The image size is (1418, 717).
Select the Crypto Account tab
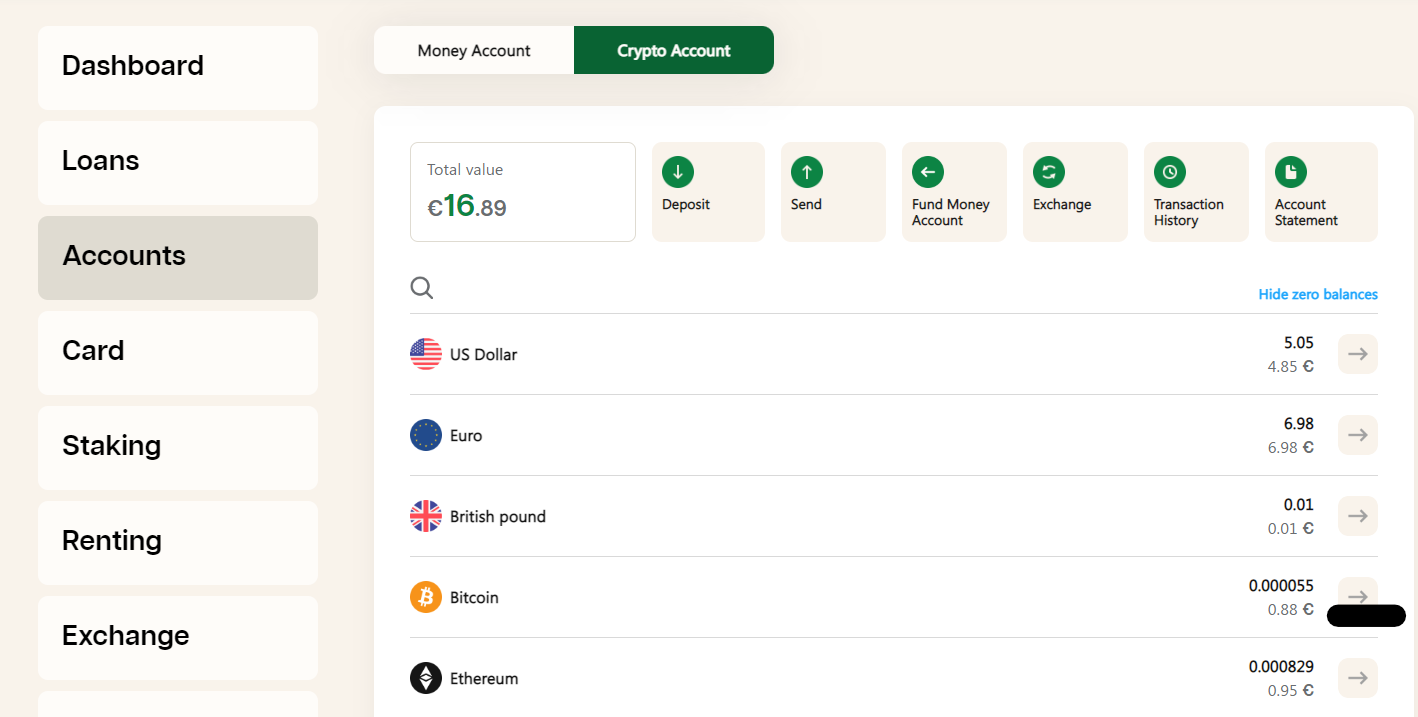674,50
